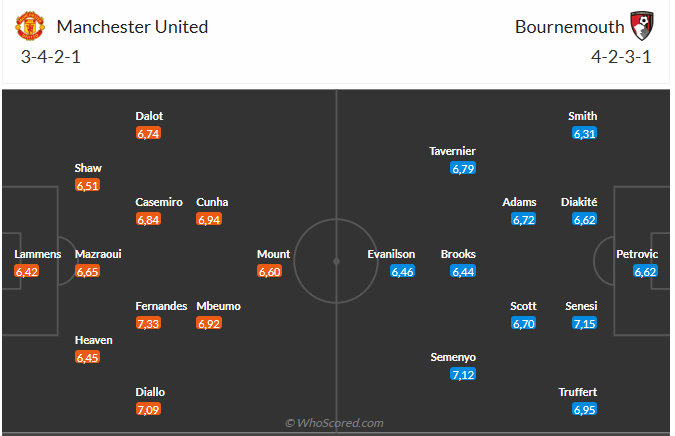This screenshot has height=436, width=675.
Task: Click Diallo's 7,09 rating badge
Action: coord(149,409)
